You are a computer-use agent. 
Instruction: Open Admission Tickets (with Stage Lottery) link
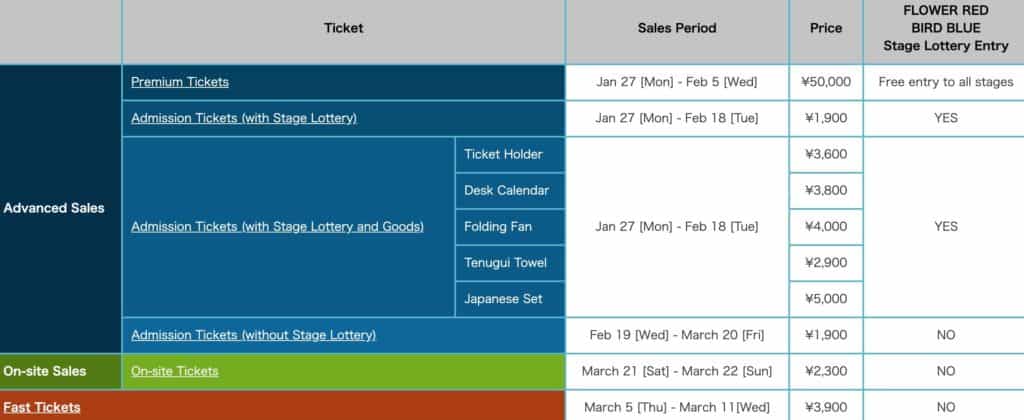(244, 118)
